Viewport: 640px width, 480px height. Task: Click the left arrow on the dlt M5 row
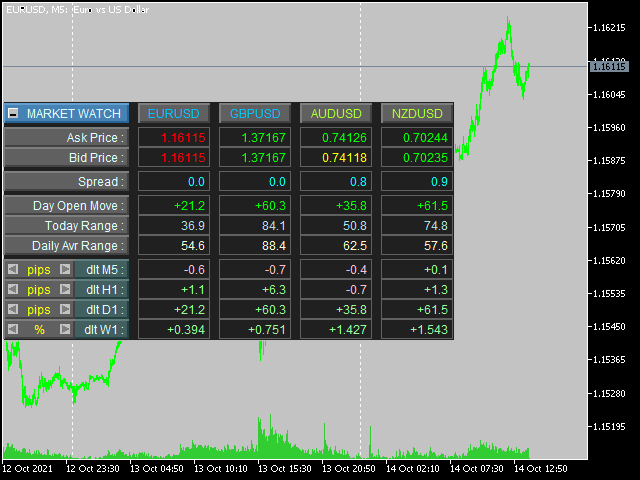(12, 269)
